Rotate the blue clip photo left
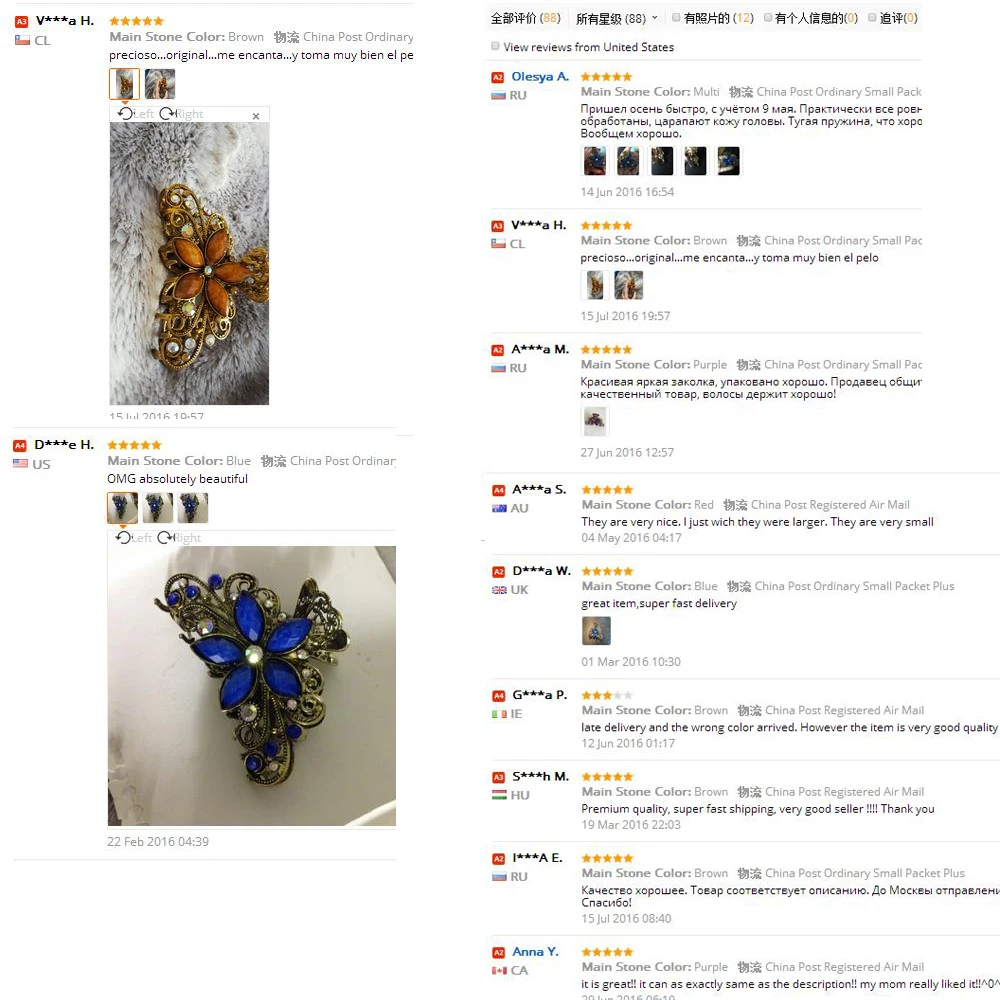 click(x=134, y=538)
